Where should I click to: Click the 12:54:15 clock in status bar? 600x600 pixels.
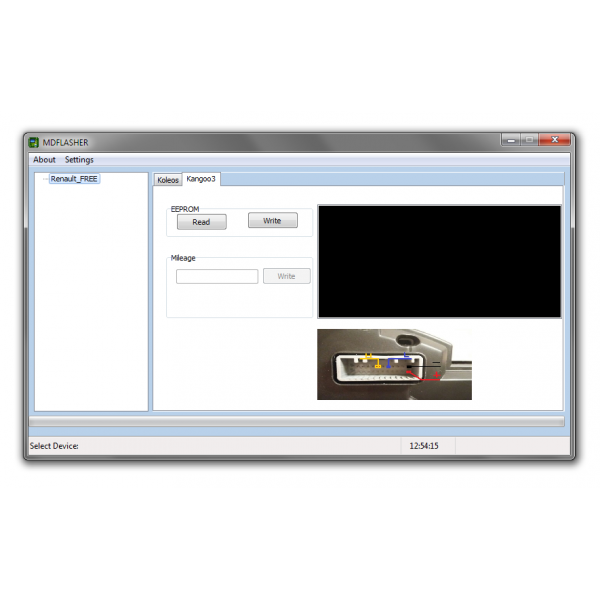coord(424,446)
